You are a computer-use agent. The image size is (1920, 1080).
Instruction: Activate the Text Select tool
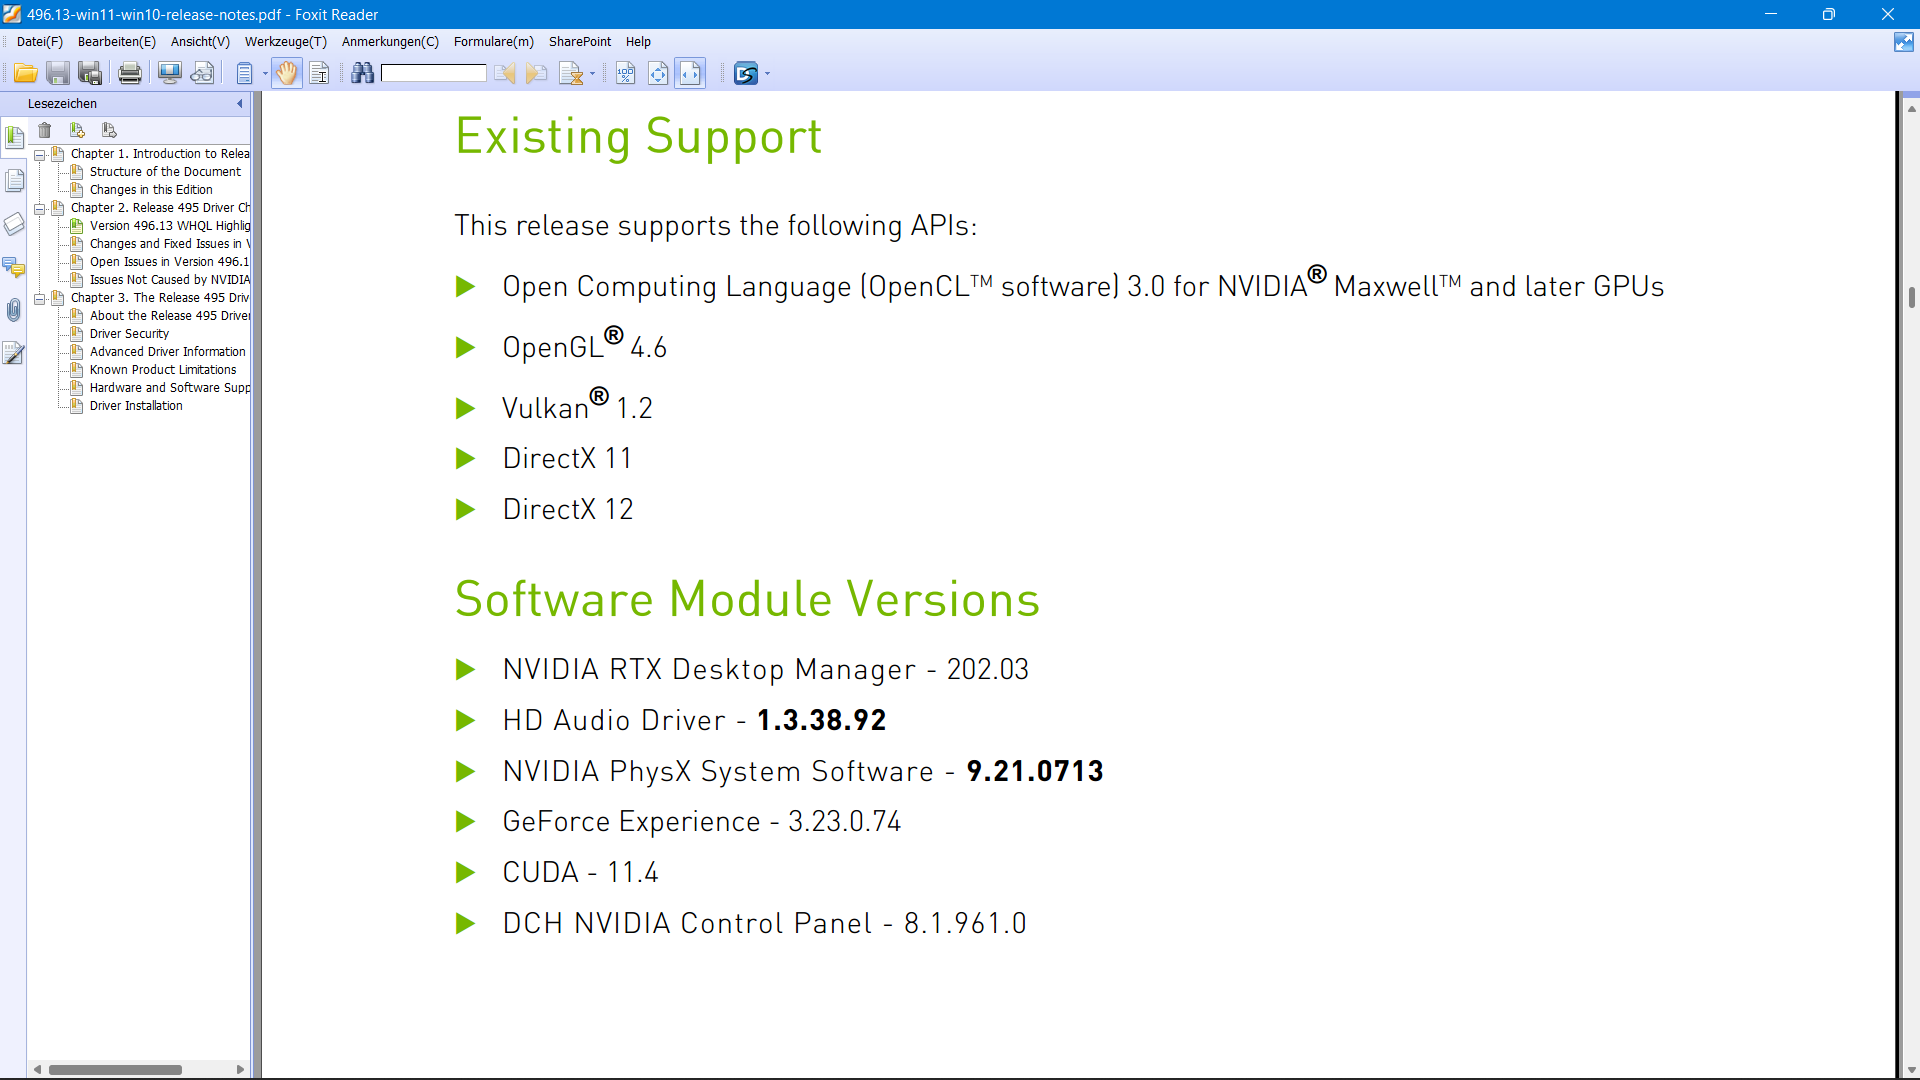click(319, 72)
